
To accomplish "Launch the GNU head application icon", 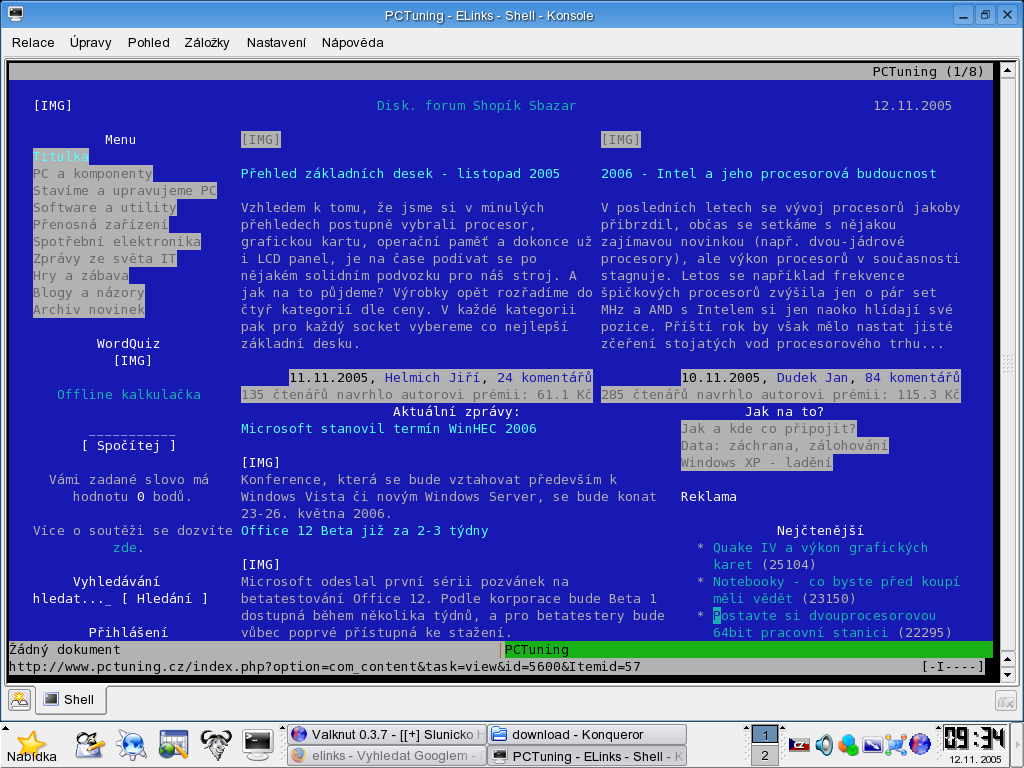I will [x=216, y=744].
